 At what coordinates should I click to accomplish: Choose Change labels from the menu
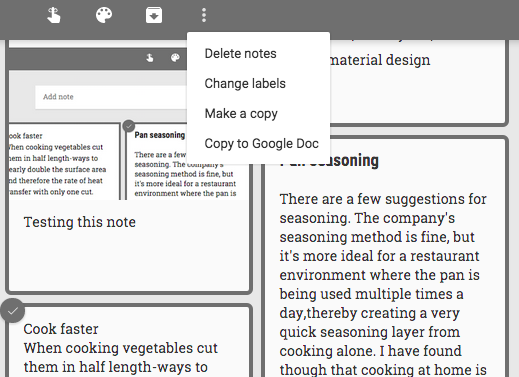[x=245, y=84]
